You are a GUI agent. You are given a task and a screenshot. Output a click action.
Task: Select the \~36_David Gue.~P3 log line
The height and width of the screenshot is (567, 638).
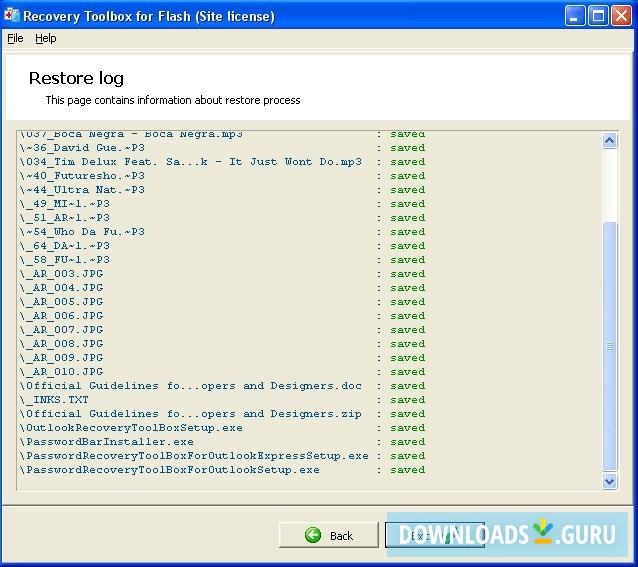tap(223, 148)
